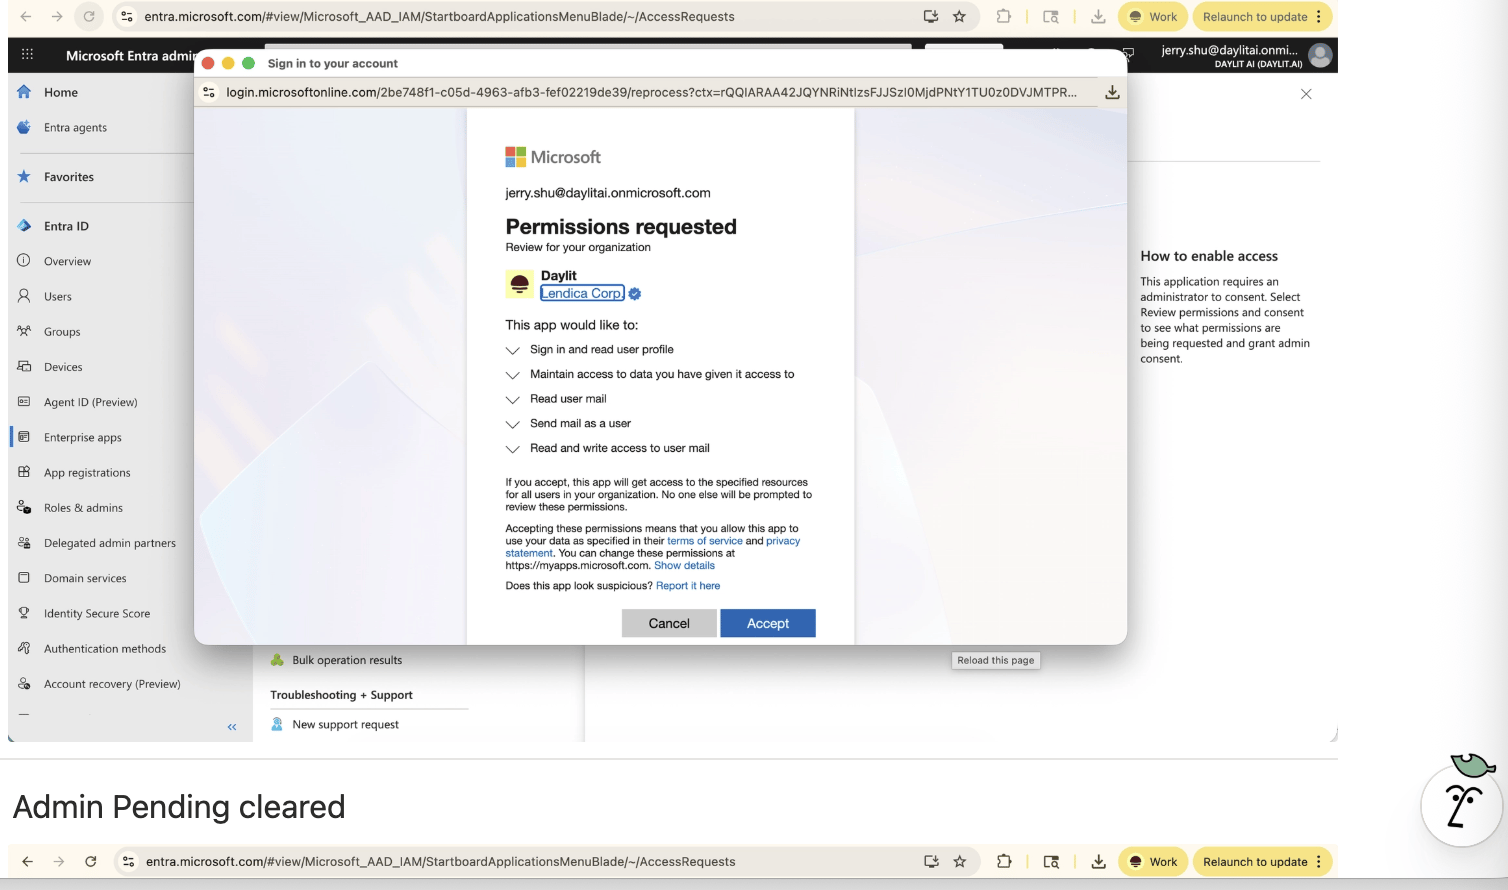
Task: Click the Identity Secure Score trophy icon
Action: tap(24, 613)
